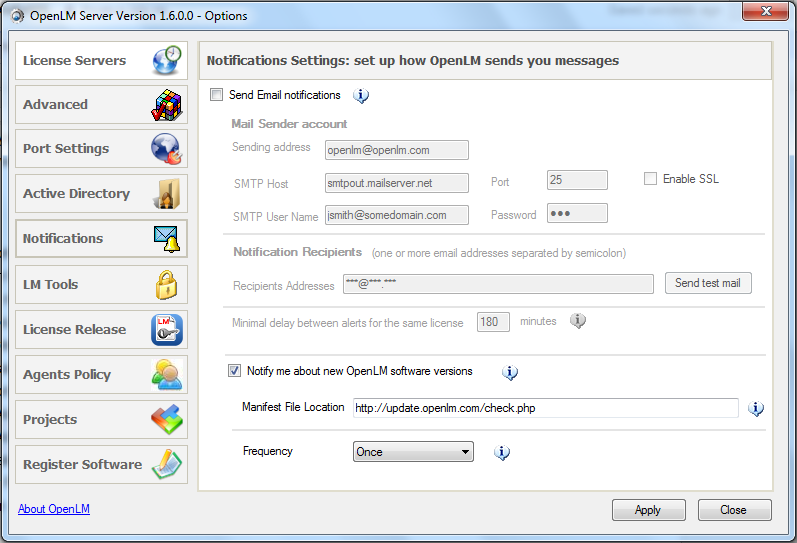The image size is (797, 543).
Task: Click the Send test mail button
Action: click(708, 283)
